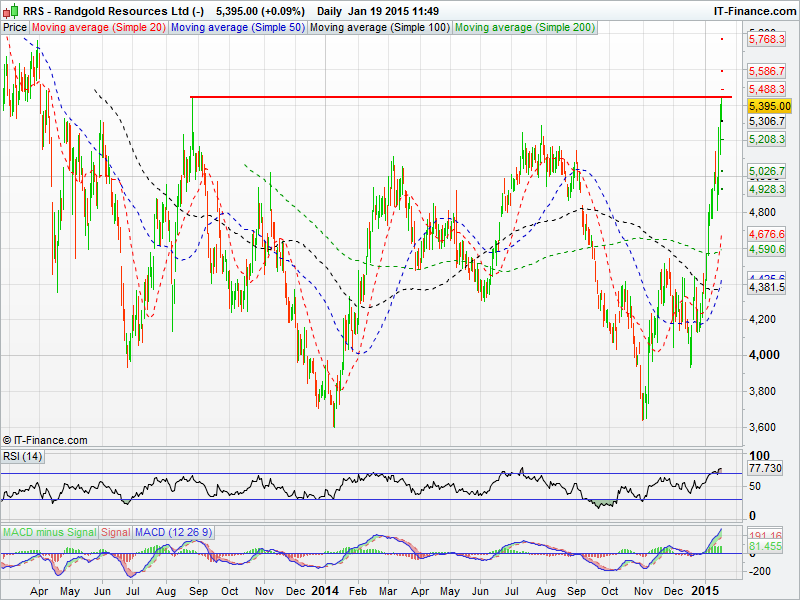Select the Price indicator tab
The width and height of the screenshot is (800, 600).
(15, 28)
